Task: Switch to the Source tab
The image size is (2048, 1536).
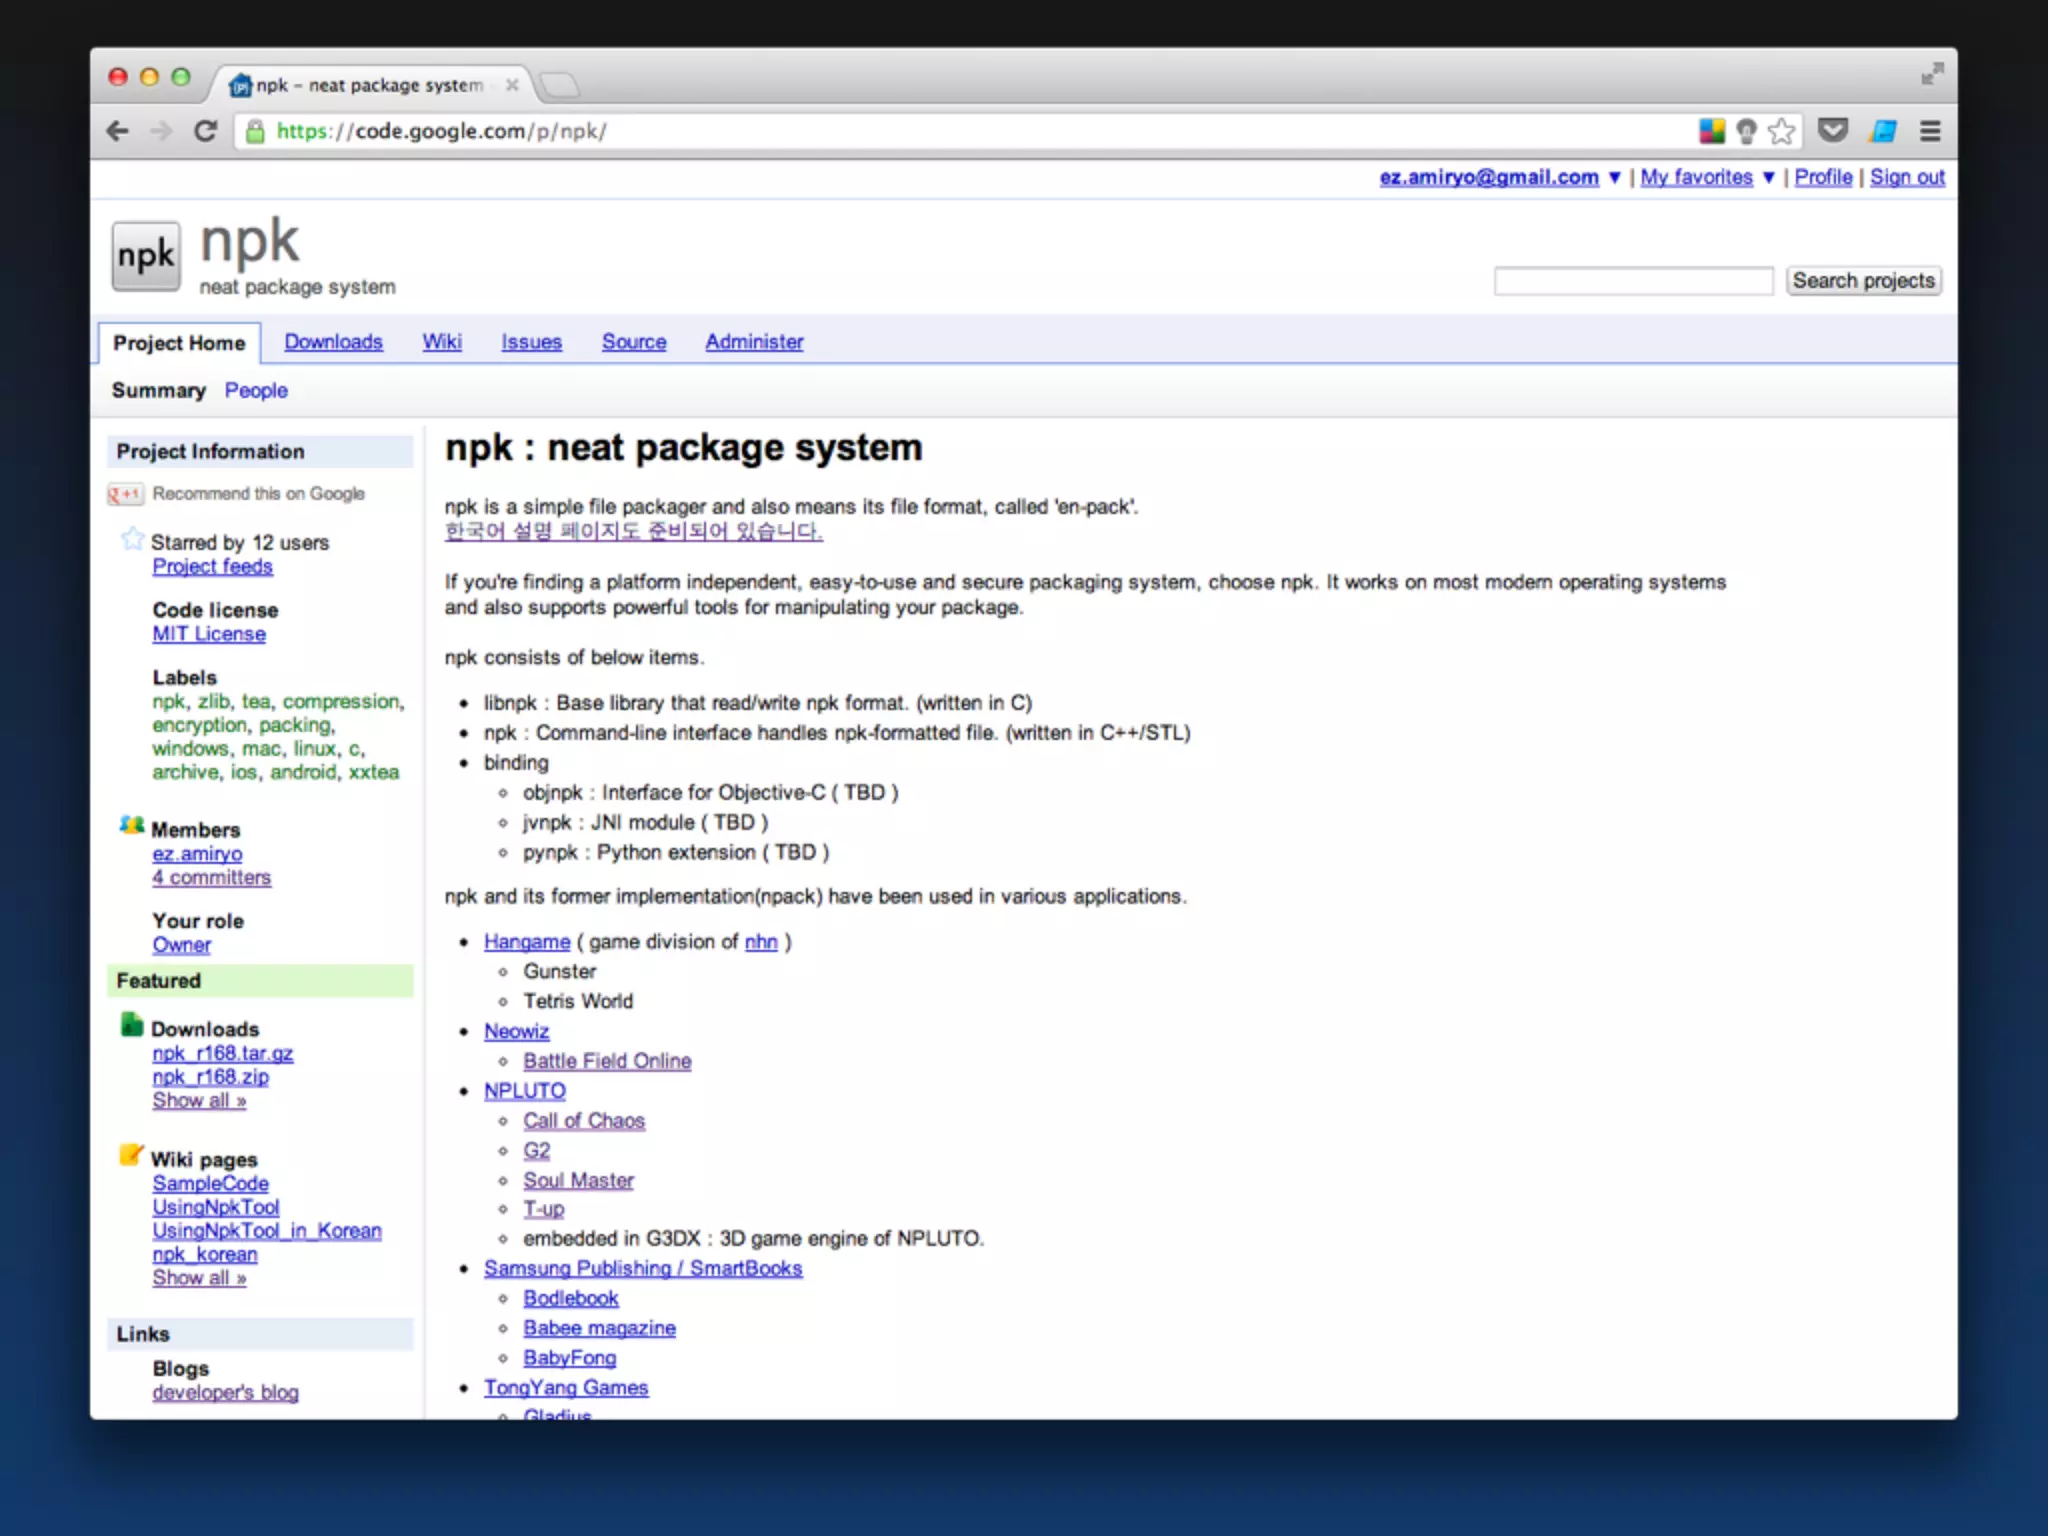Action: click(x=633, y=342)
